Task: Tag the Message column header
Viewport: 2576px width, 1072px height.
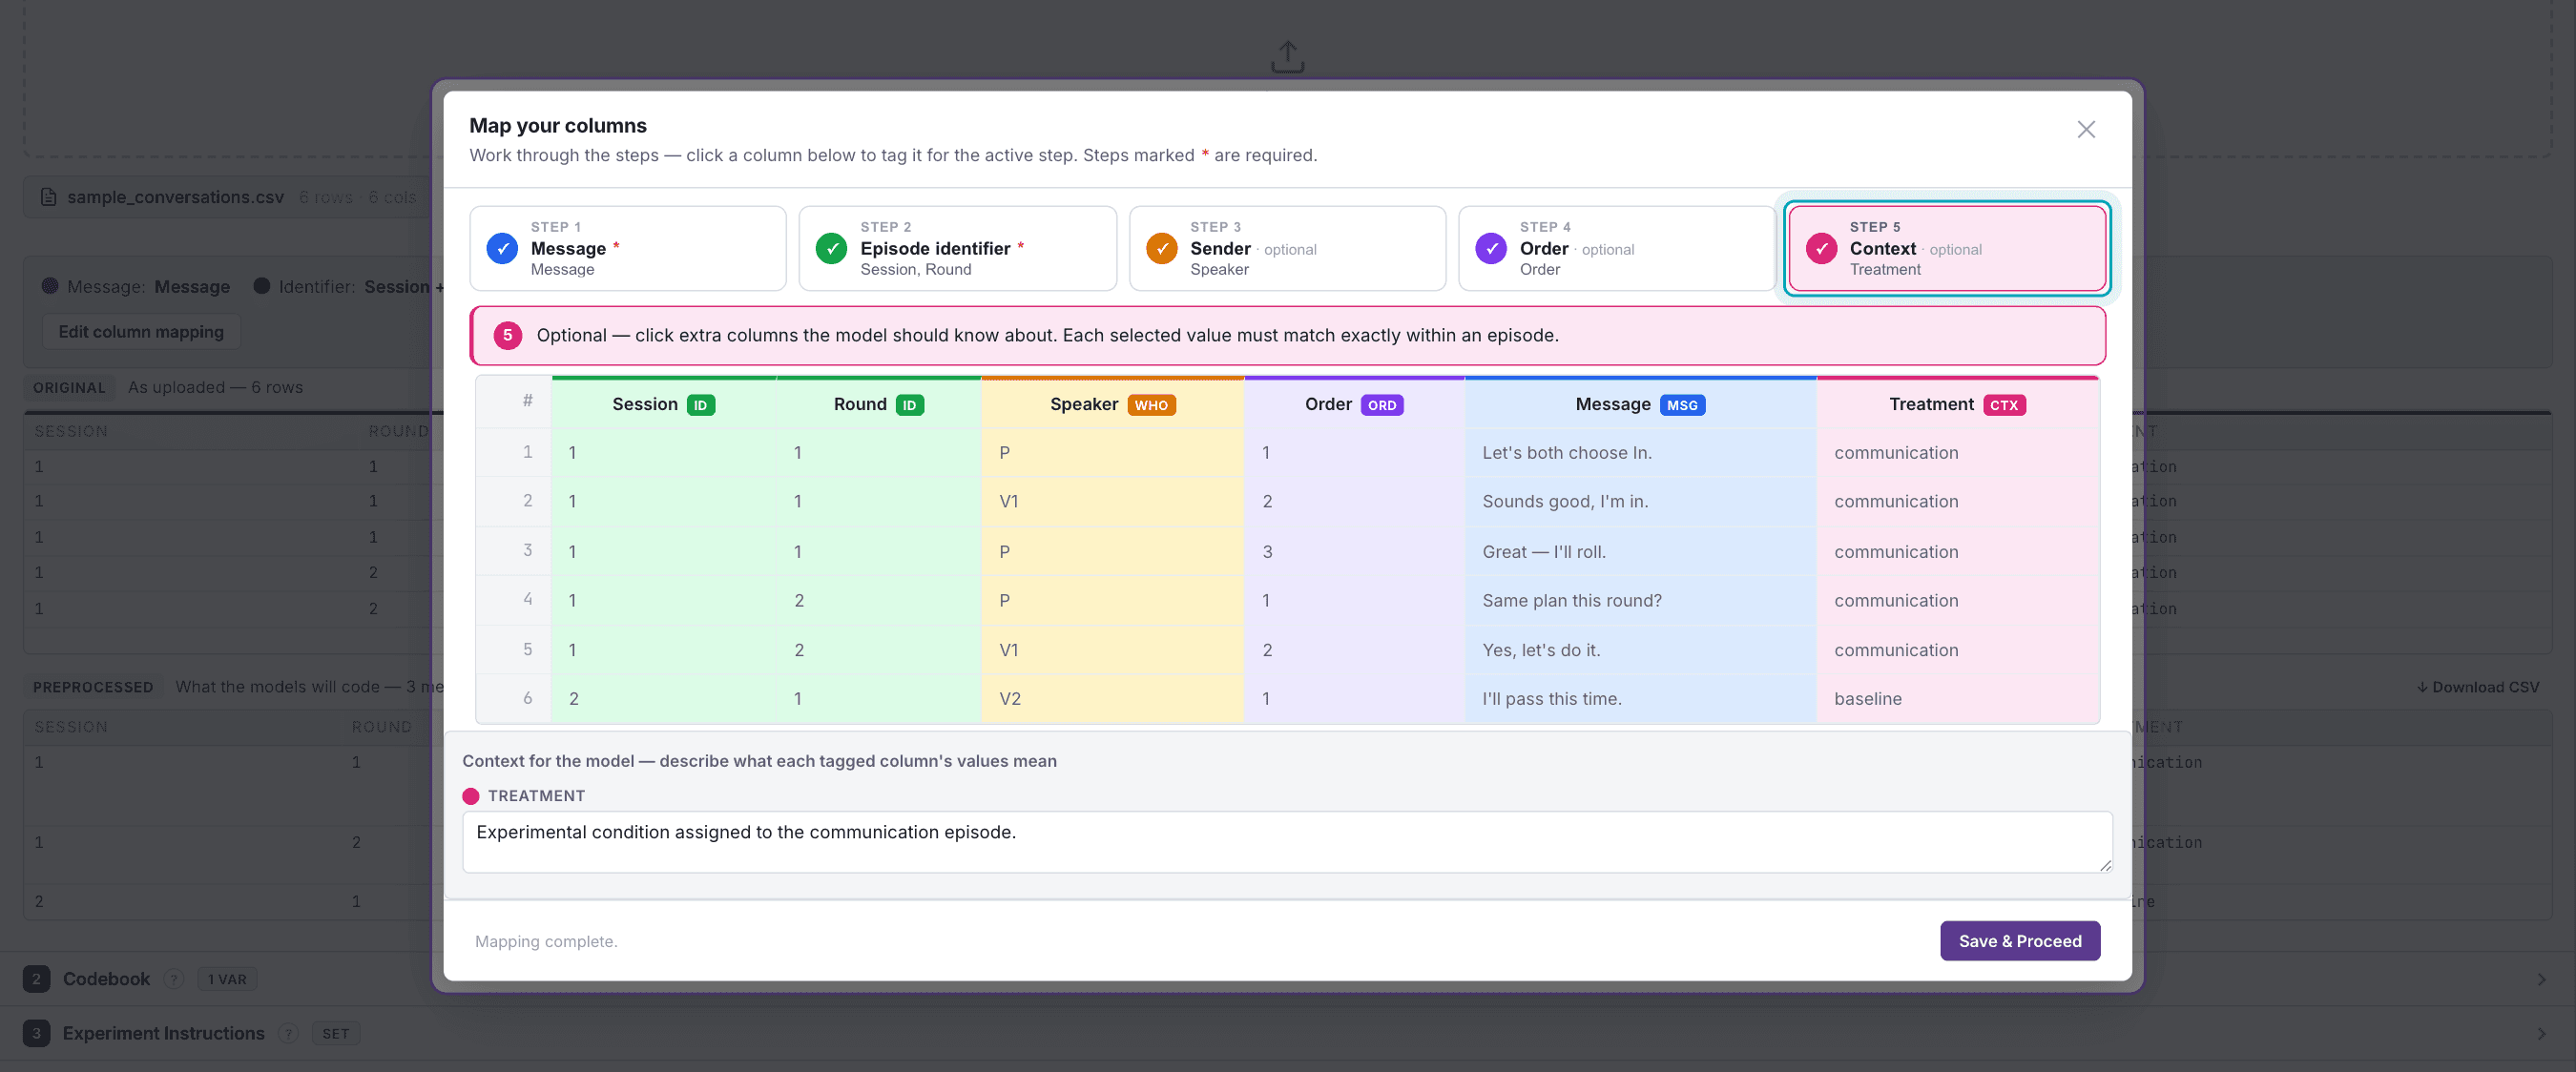Action: [x=1640, y=404]
